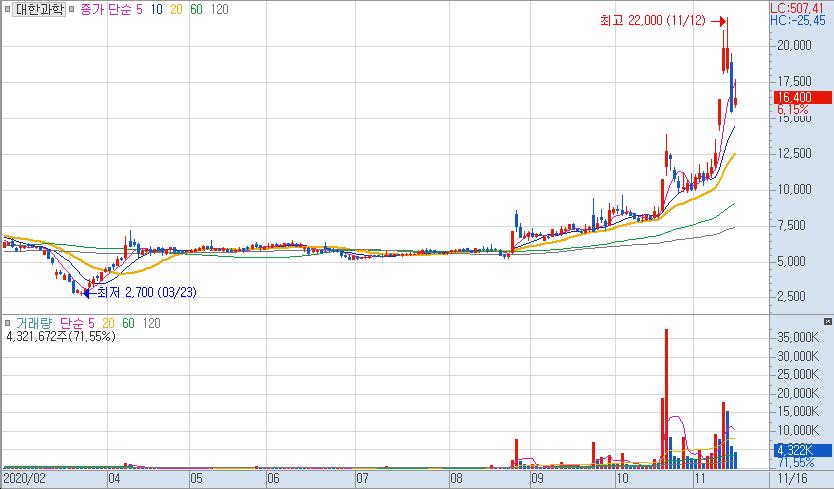Click the small square before 거래량
The image size is (834, 489).
(7, 323)
